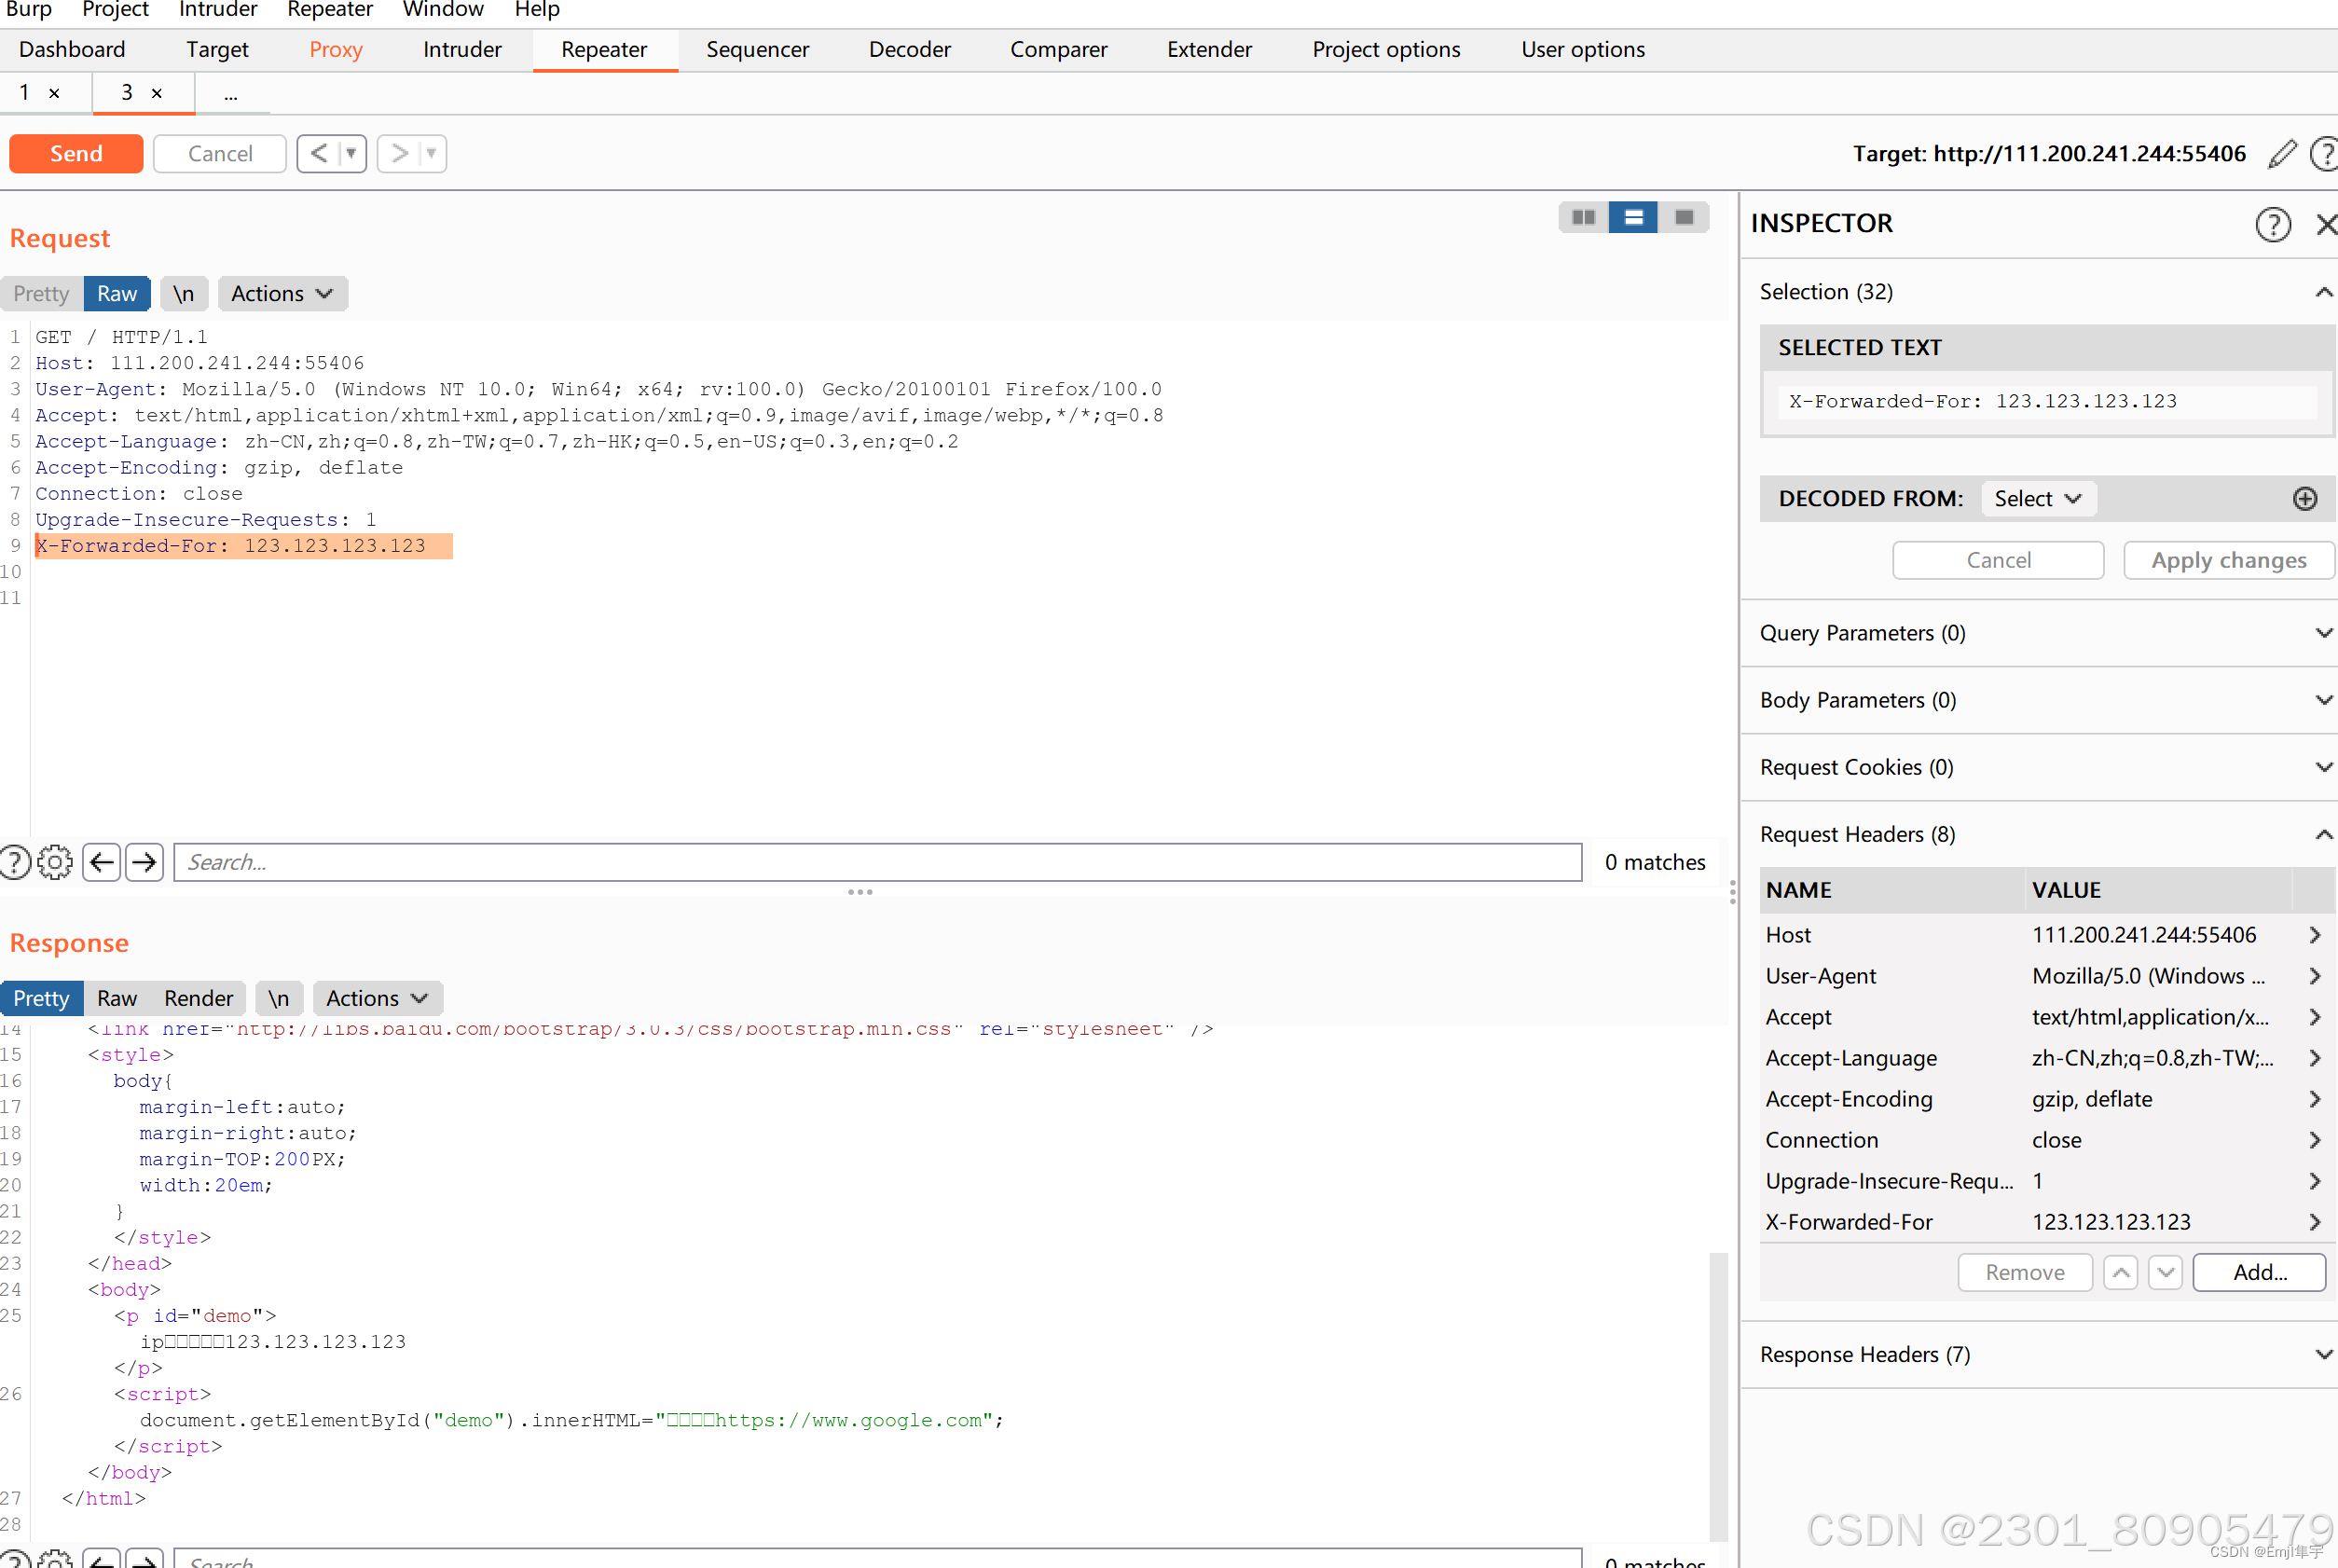The width and height of the screenshot is (2338, 1568).
Task: Click the Inspector help question-mark icon
Action: (x=2272, y=224)
